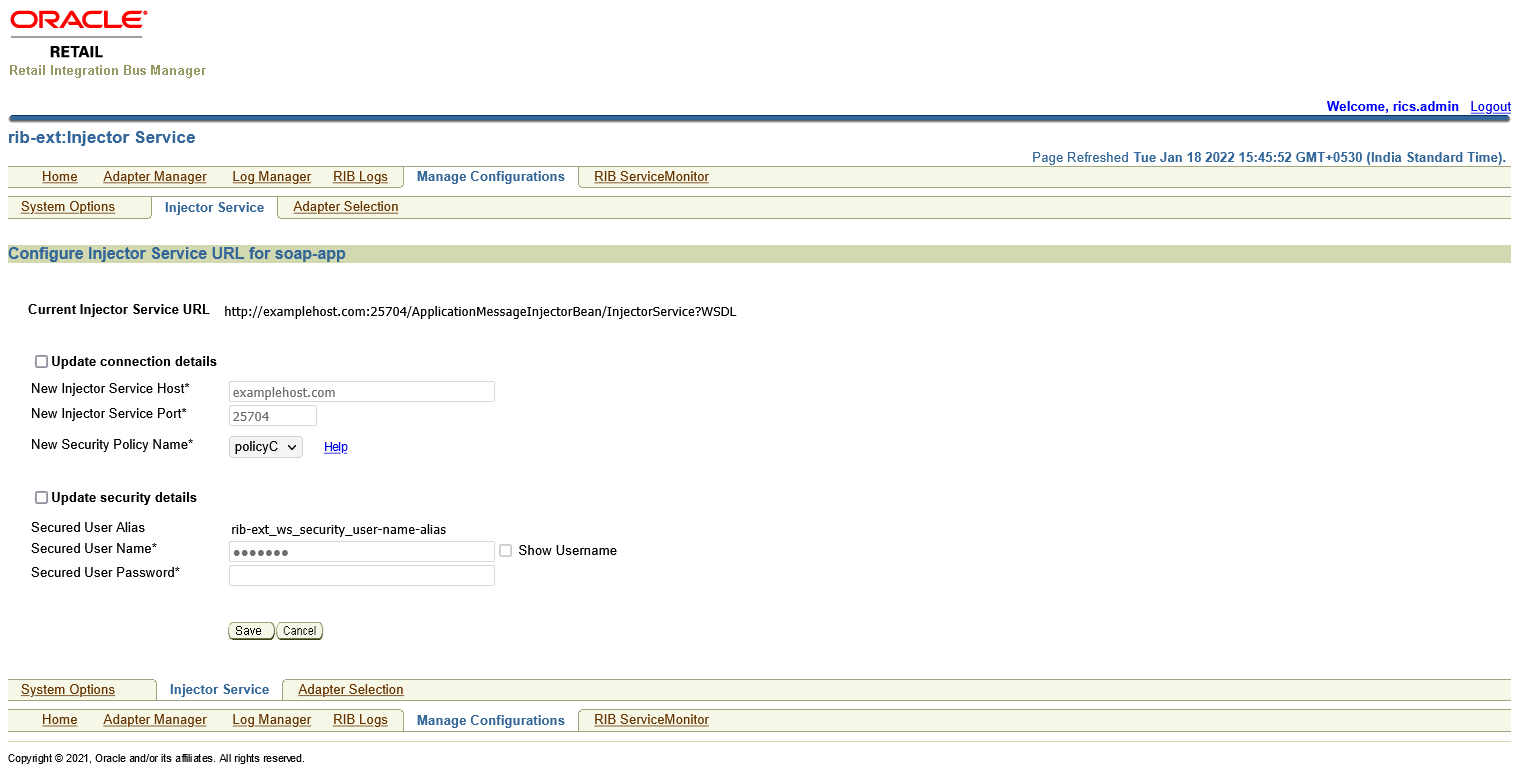
Task: Enable the Update security details checkbox
Action: [41, 497]
